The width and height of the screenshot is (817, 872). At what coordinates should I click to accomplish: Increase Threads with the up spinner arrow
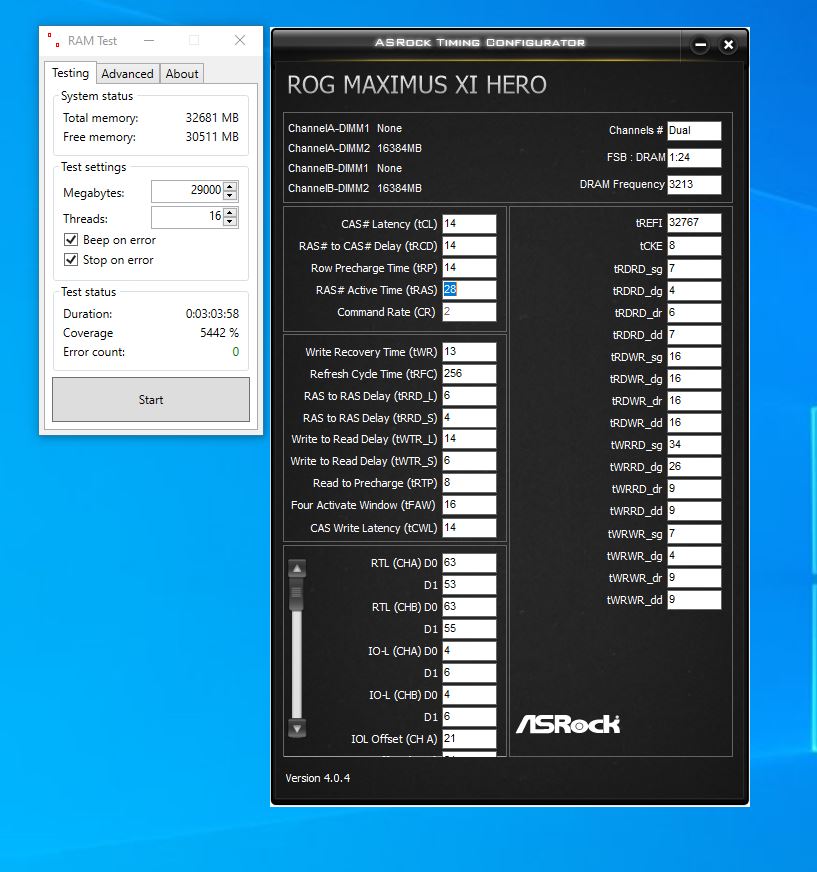coord(230,212)
